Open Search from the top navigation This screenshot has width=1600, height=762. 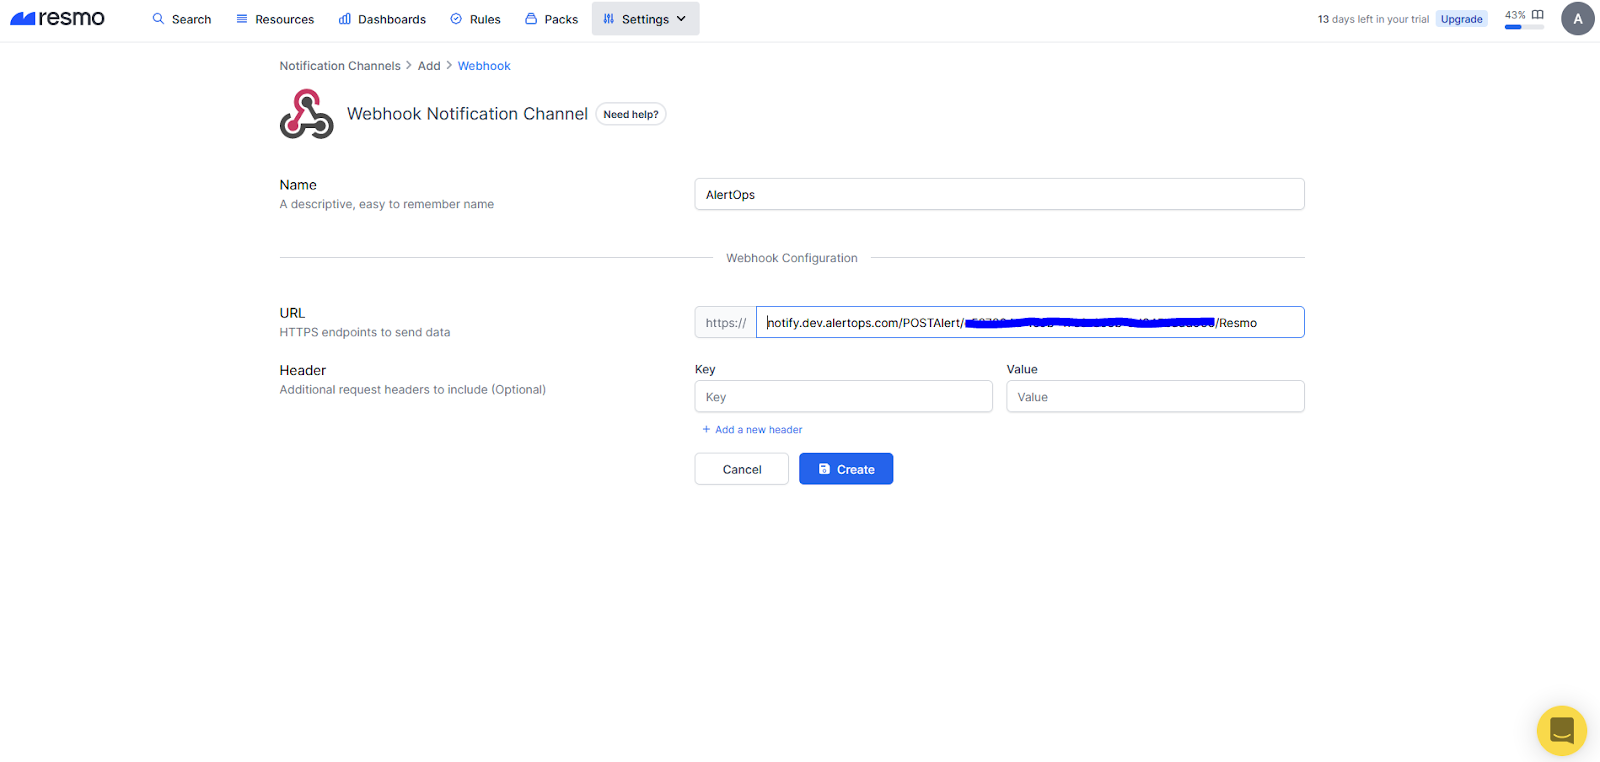tap(181, 19)
